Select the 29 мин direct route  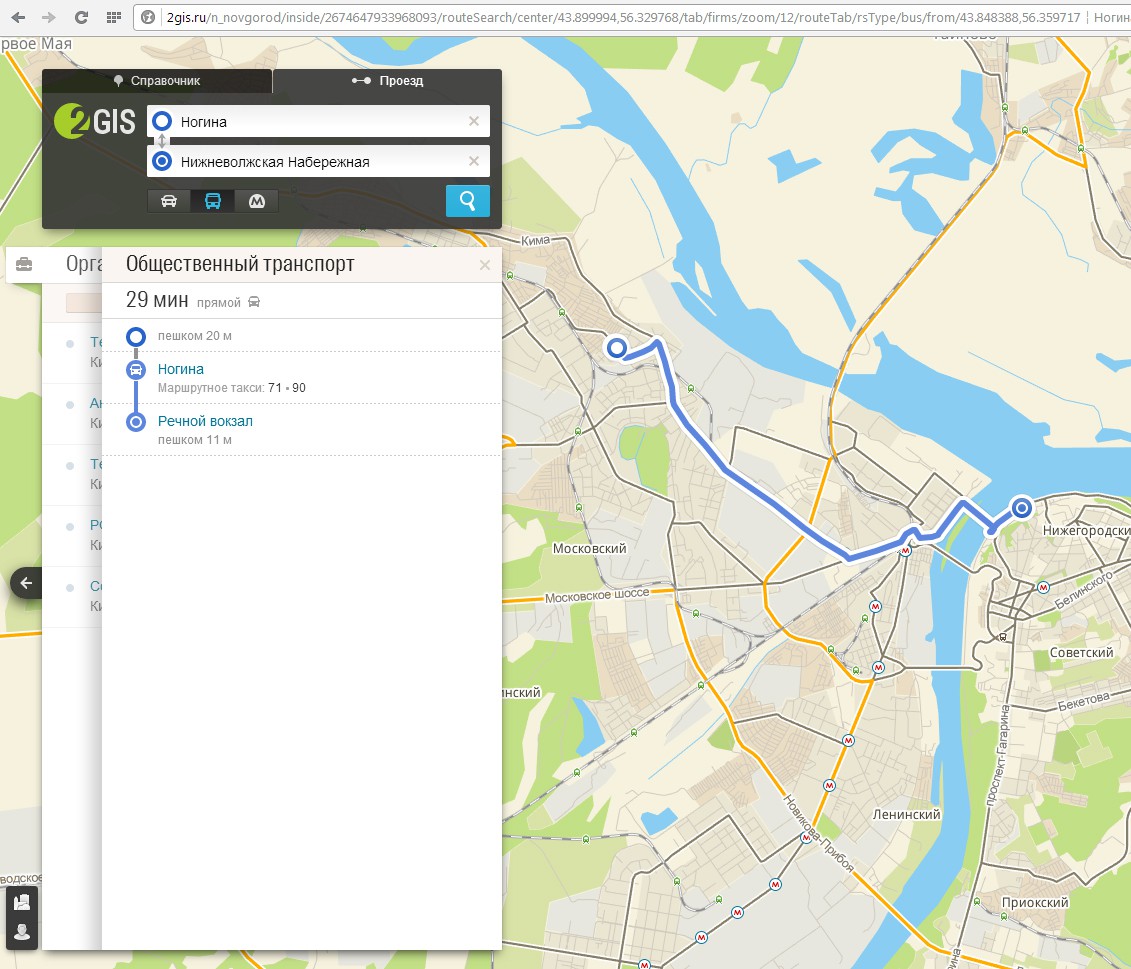[302, 300]
